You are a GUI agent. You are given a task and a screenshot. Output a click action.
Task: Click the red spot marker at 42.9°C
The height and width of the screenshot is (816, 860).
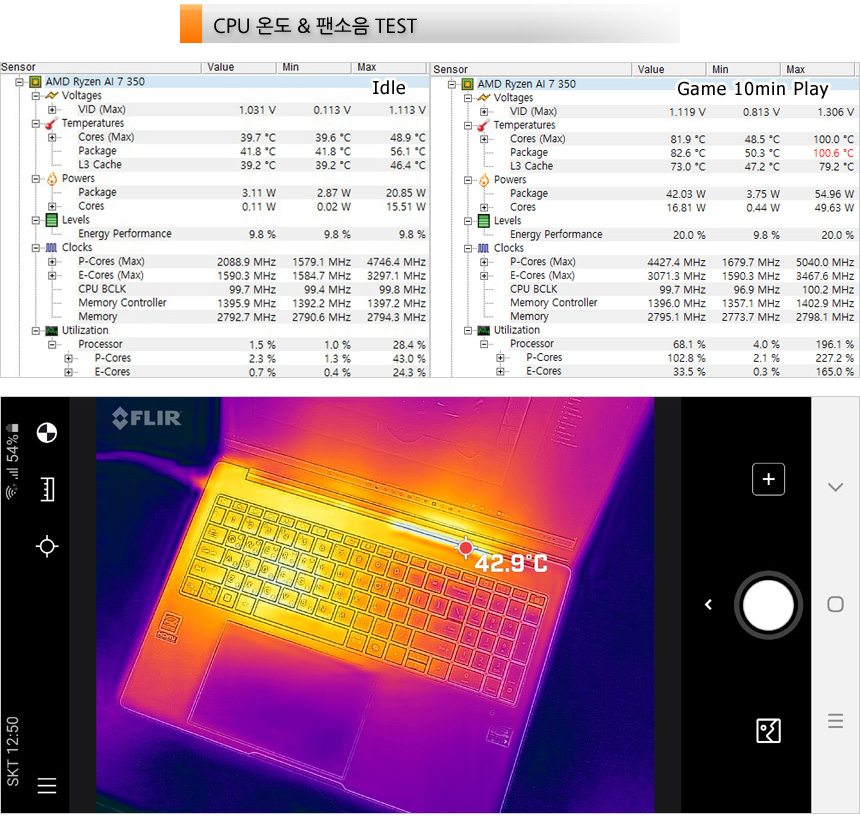pyautogui.click(x=466, y=548)
